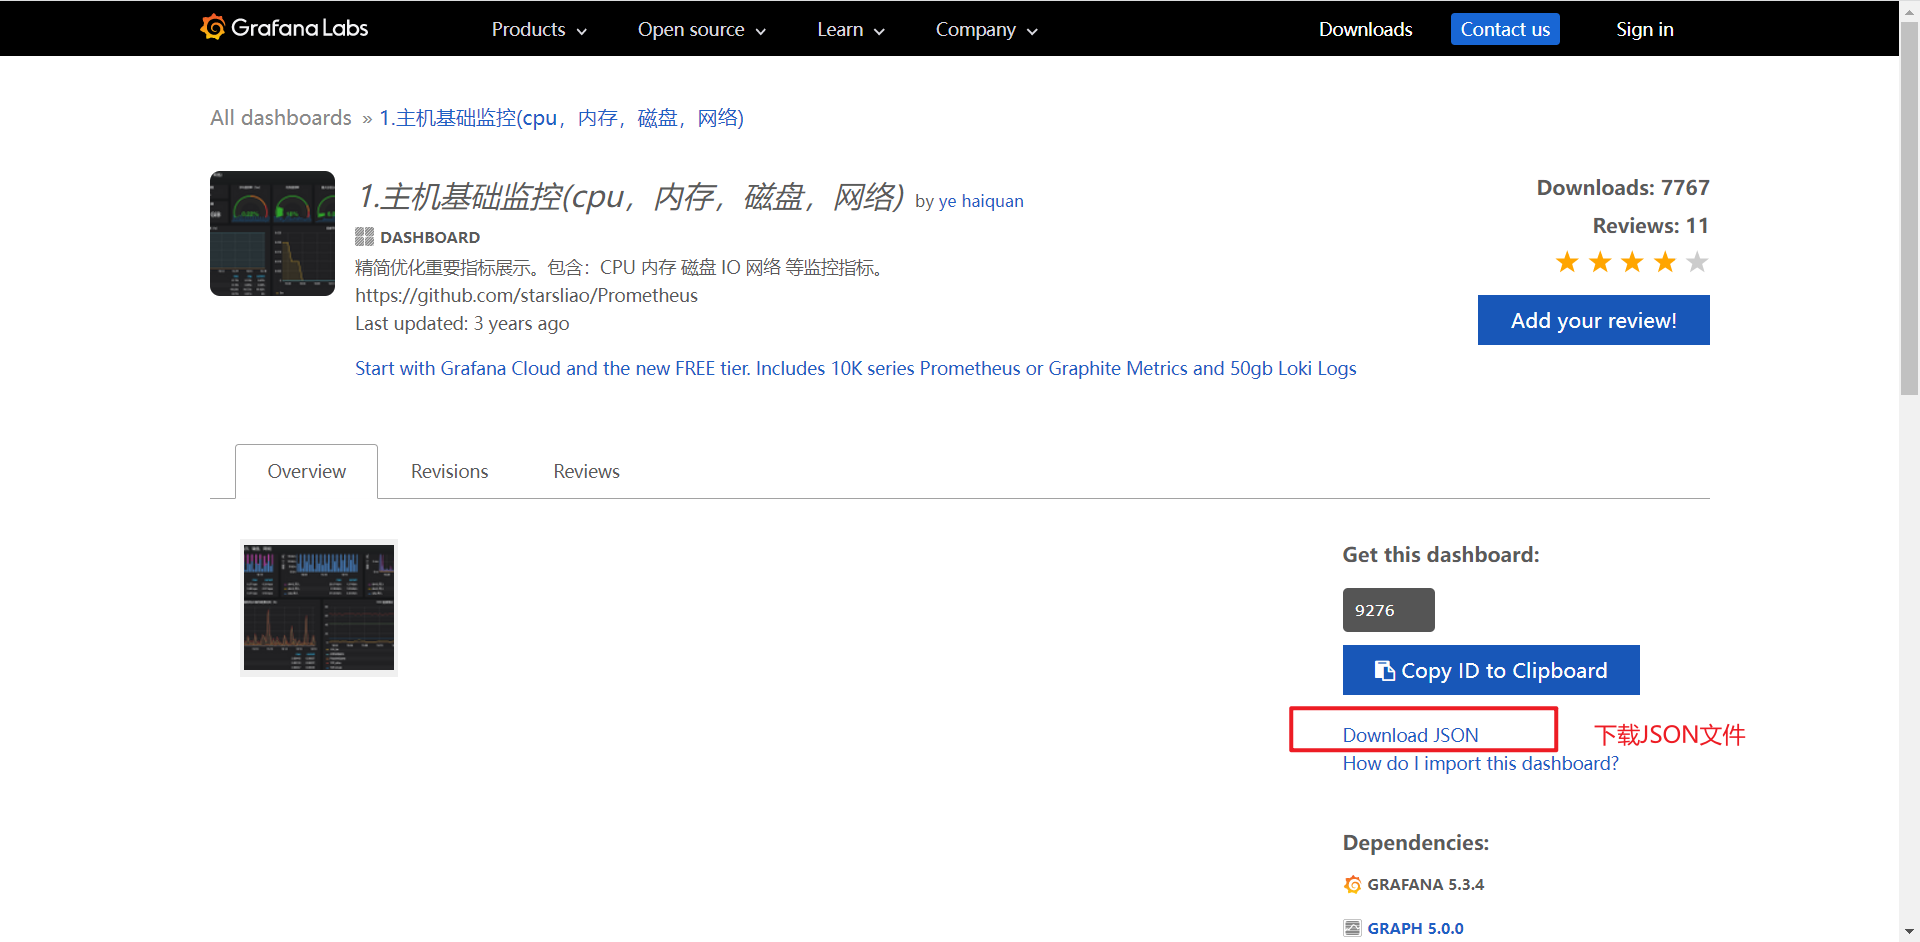Viewport: 1920px width, 942px height.
Task: Click the Grafana Labs logo
Action: click(284, 28)
